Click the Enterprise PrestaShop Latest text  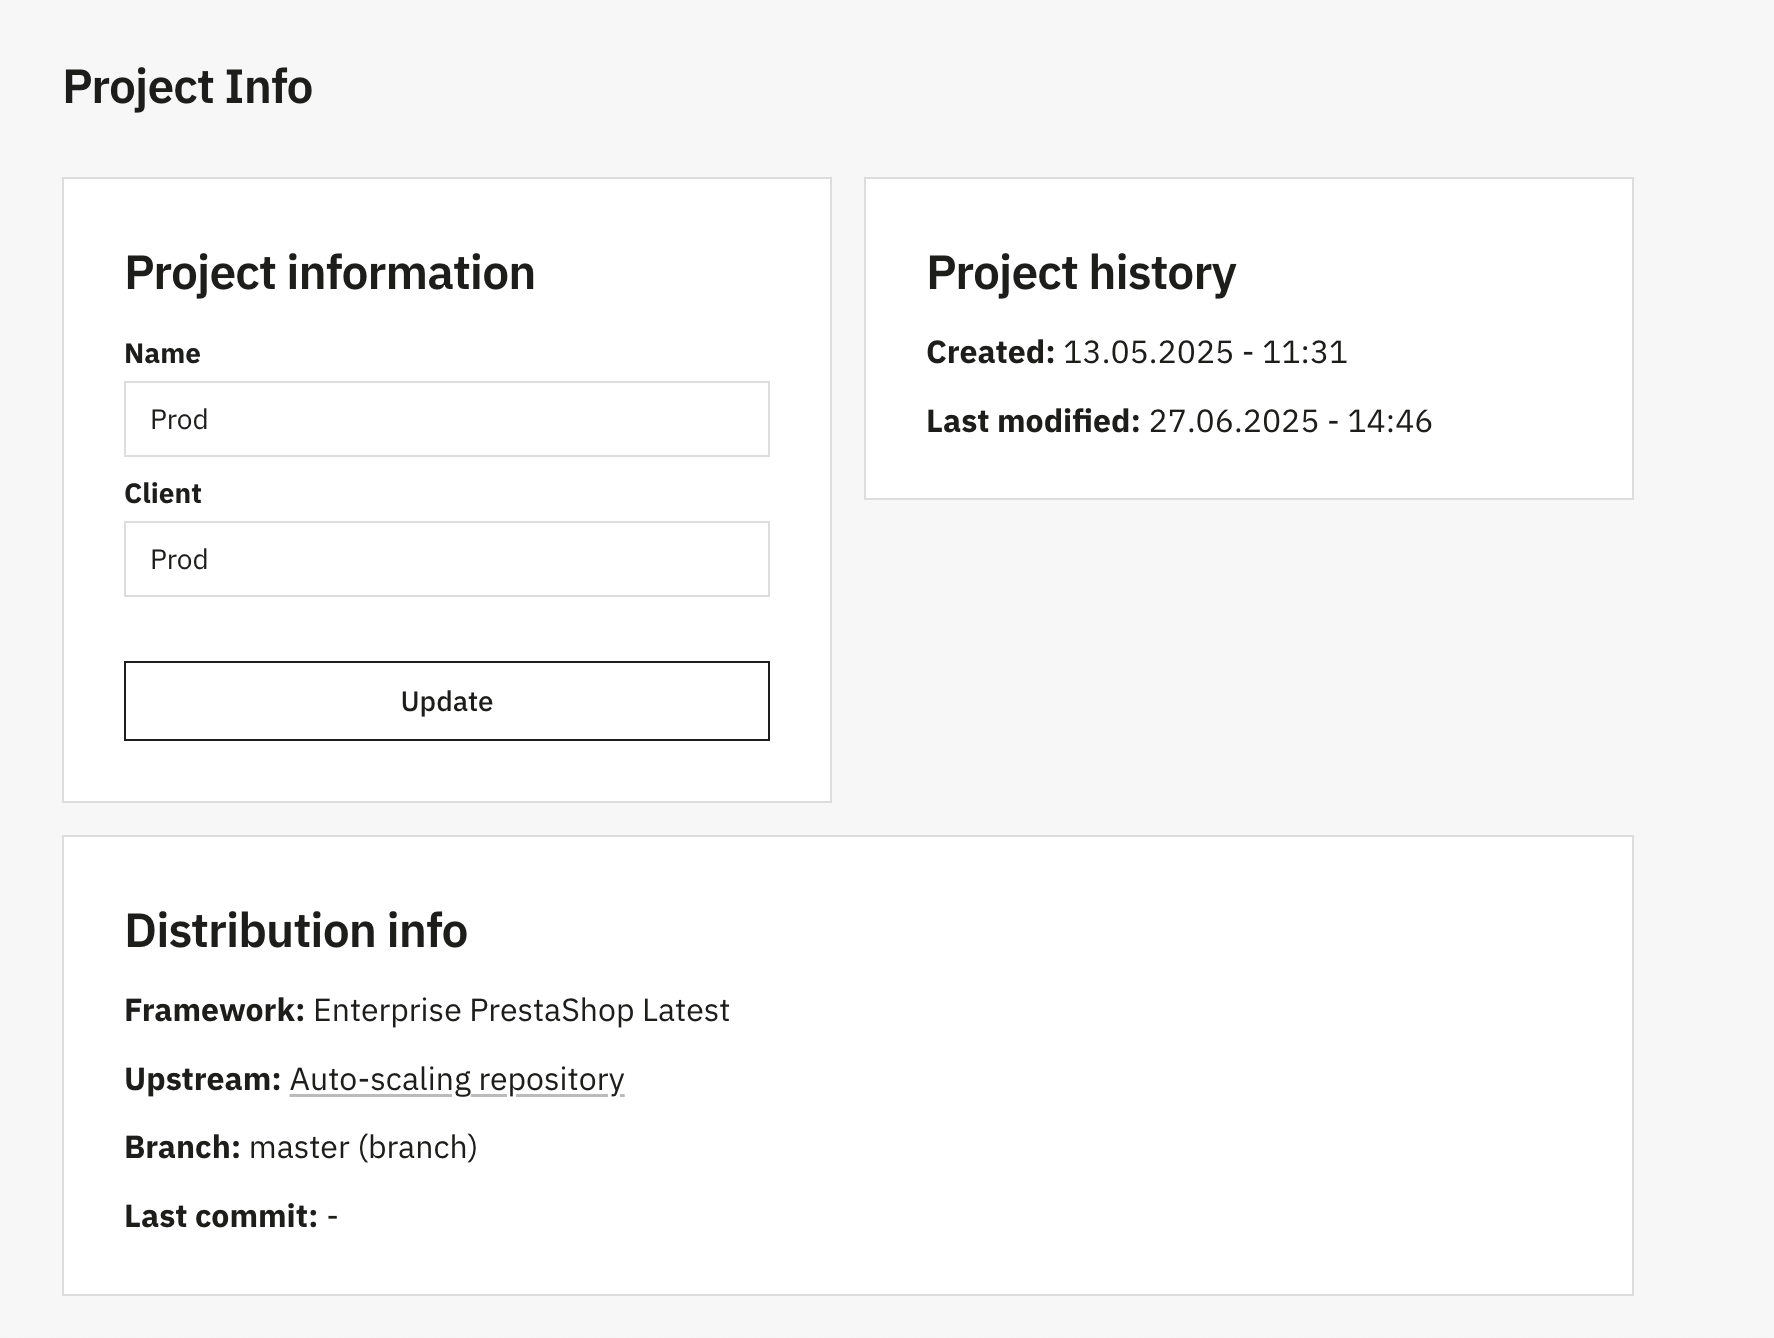point(521,1010)
